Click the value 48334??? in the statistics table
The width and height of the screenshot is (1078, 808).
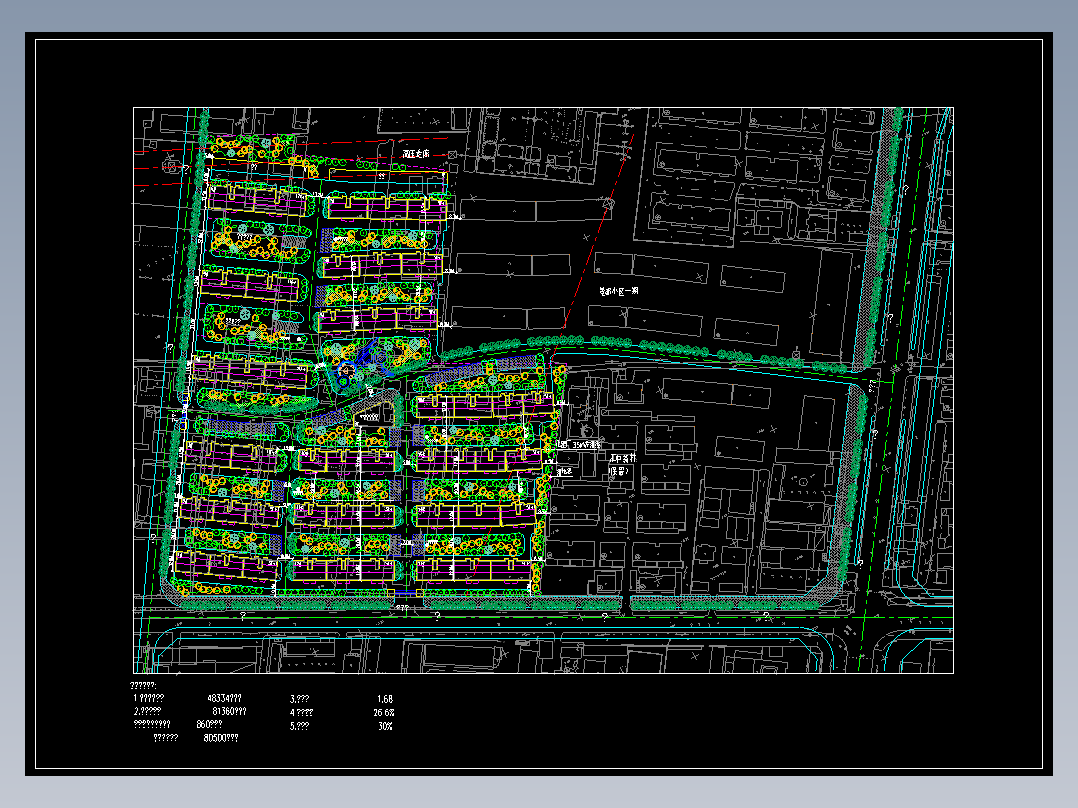coord(224,698)
